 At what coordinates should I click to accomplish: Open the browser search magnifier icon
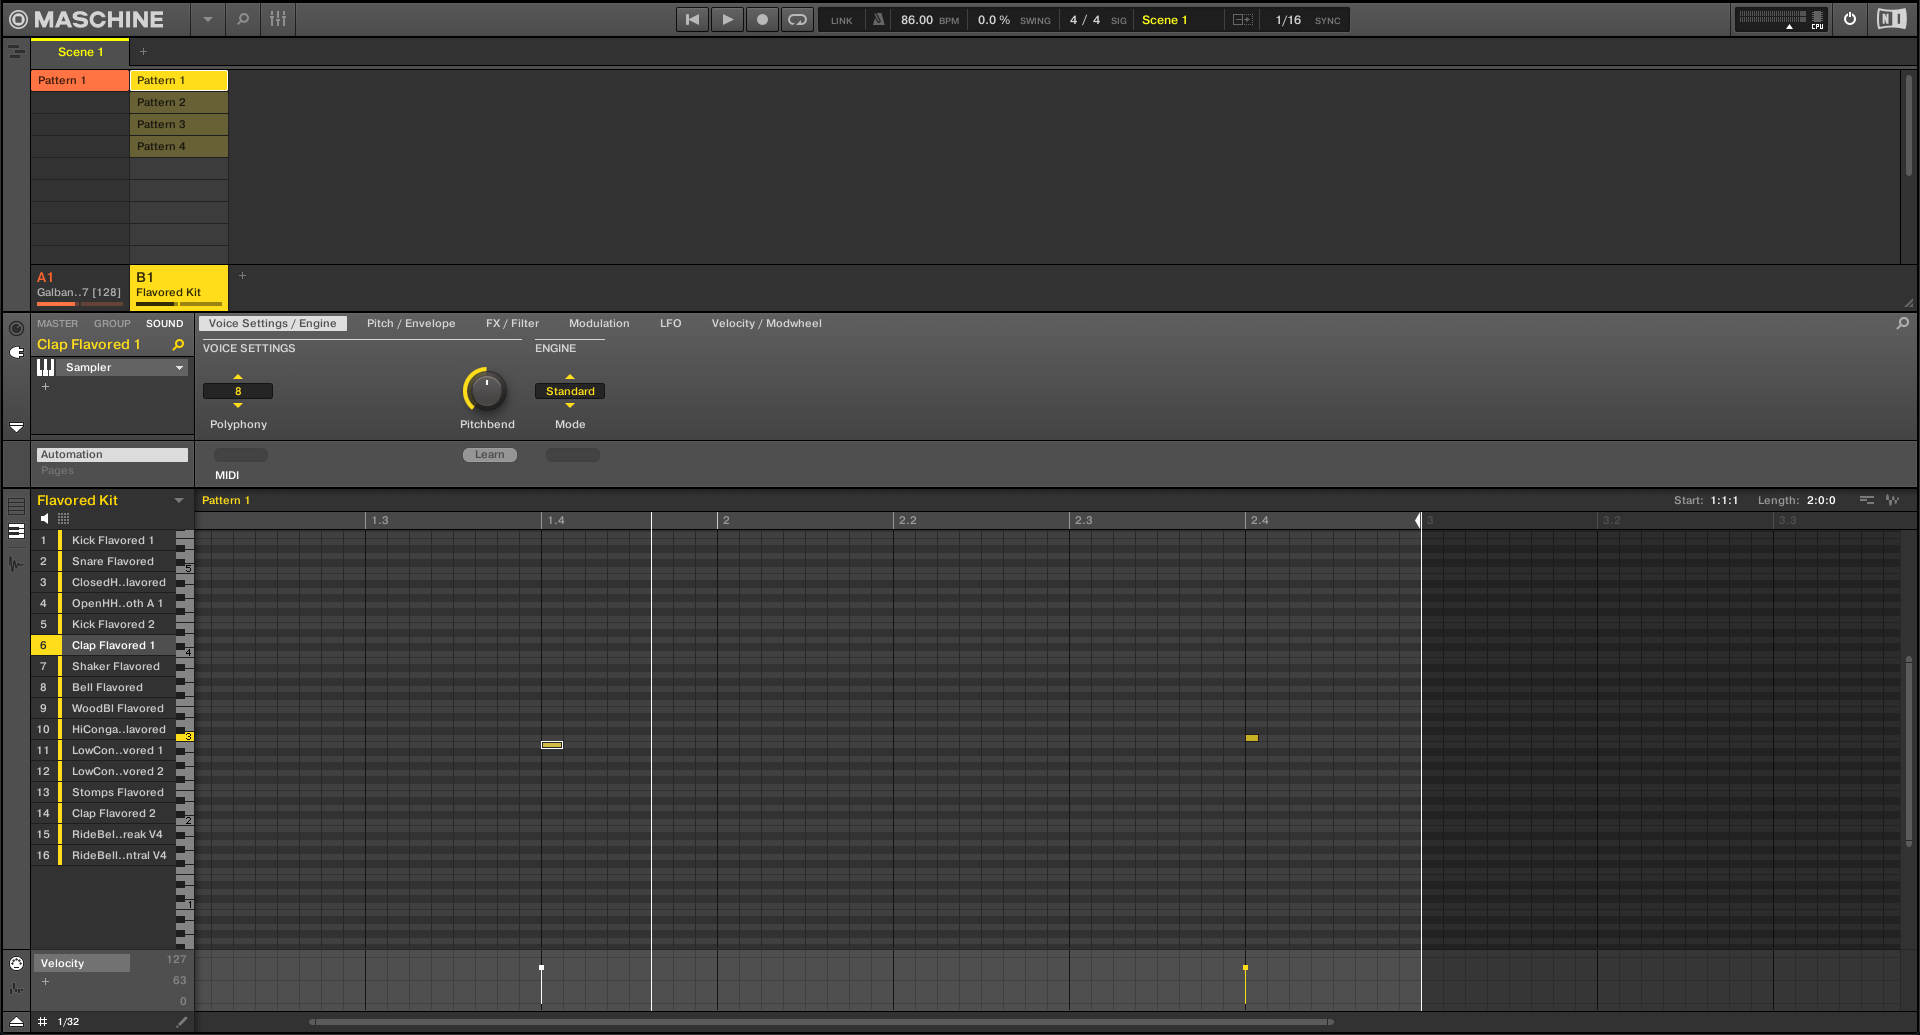click(243, 19)
